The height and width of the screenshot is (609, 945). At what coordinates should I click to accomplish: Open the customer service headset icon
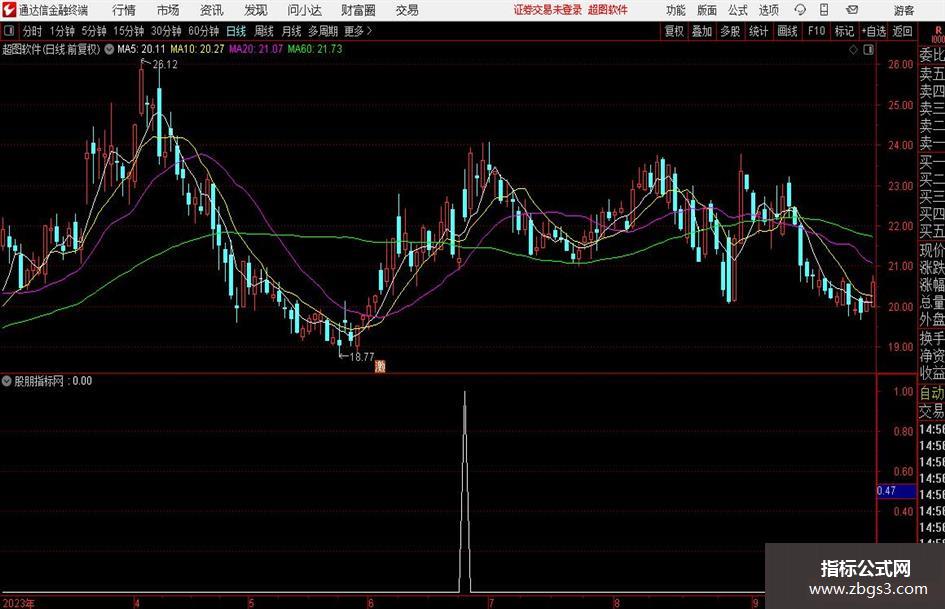pyautogui.click(x=800, y=10)
